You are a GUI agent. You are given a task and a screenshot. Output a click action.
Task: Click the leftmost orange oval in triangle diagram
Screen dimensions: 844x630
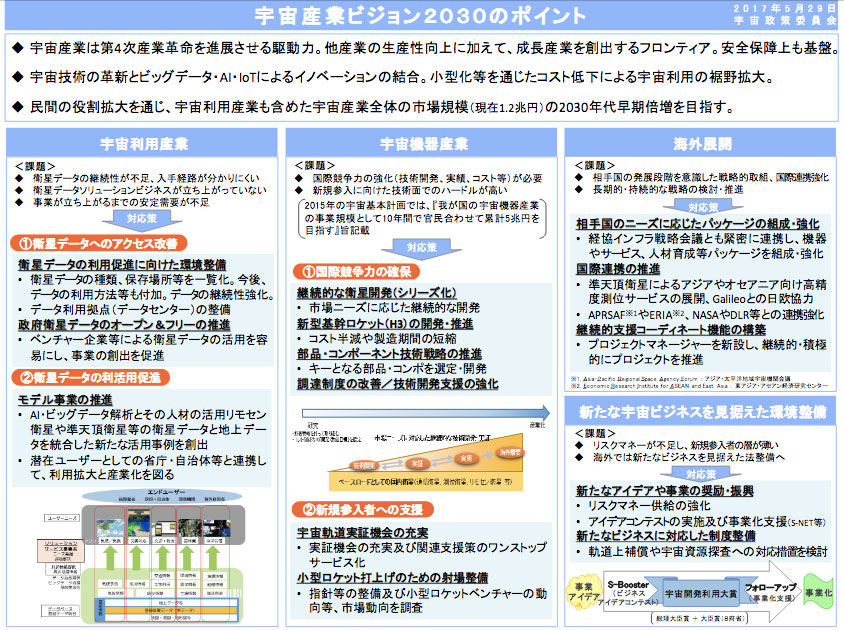pos(363,465)
